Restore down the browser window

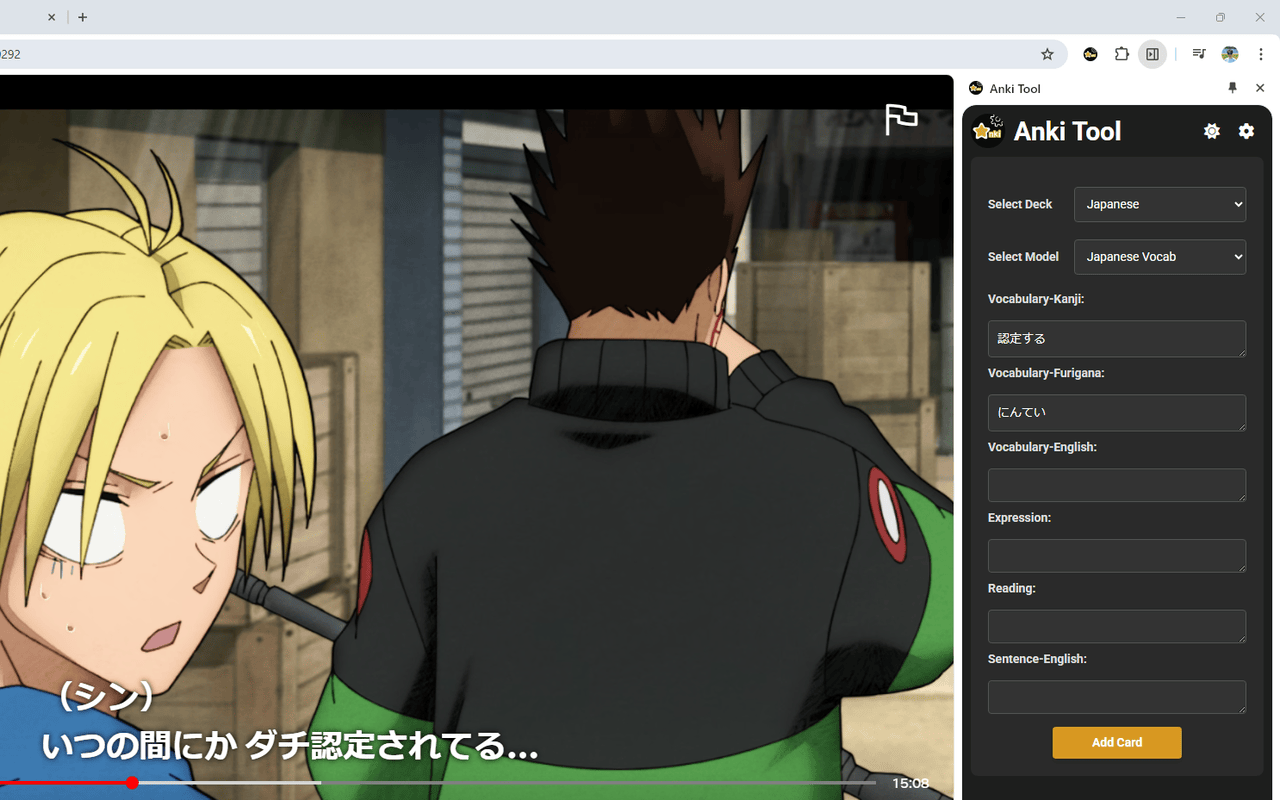(1220, 17)
